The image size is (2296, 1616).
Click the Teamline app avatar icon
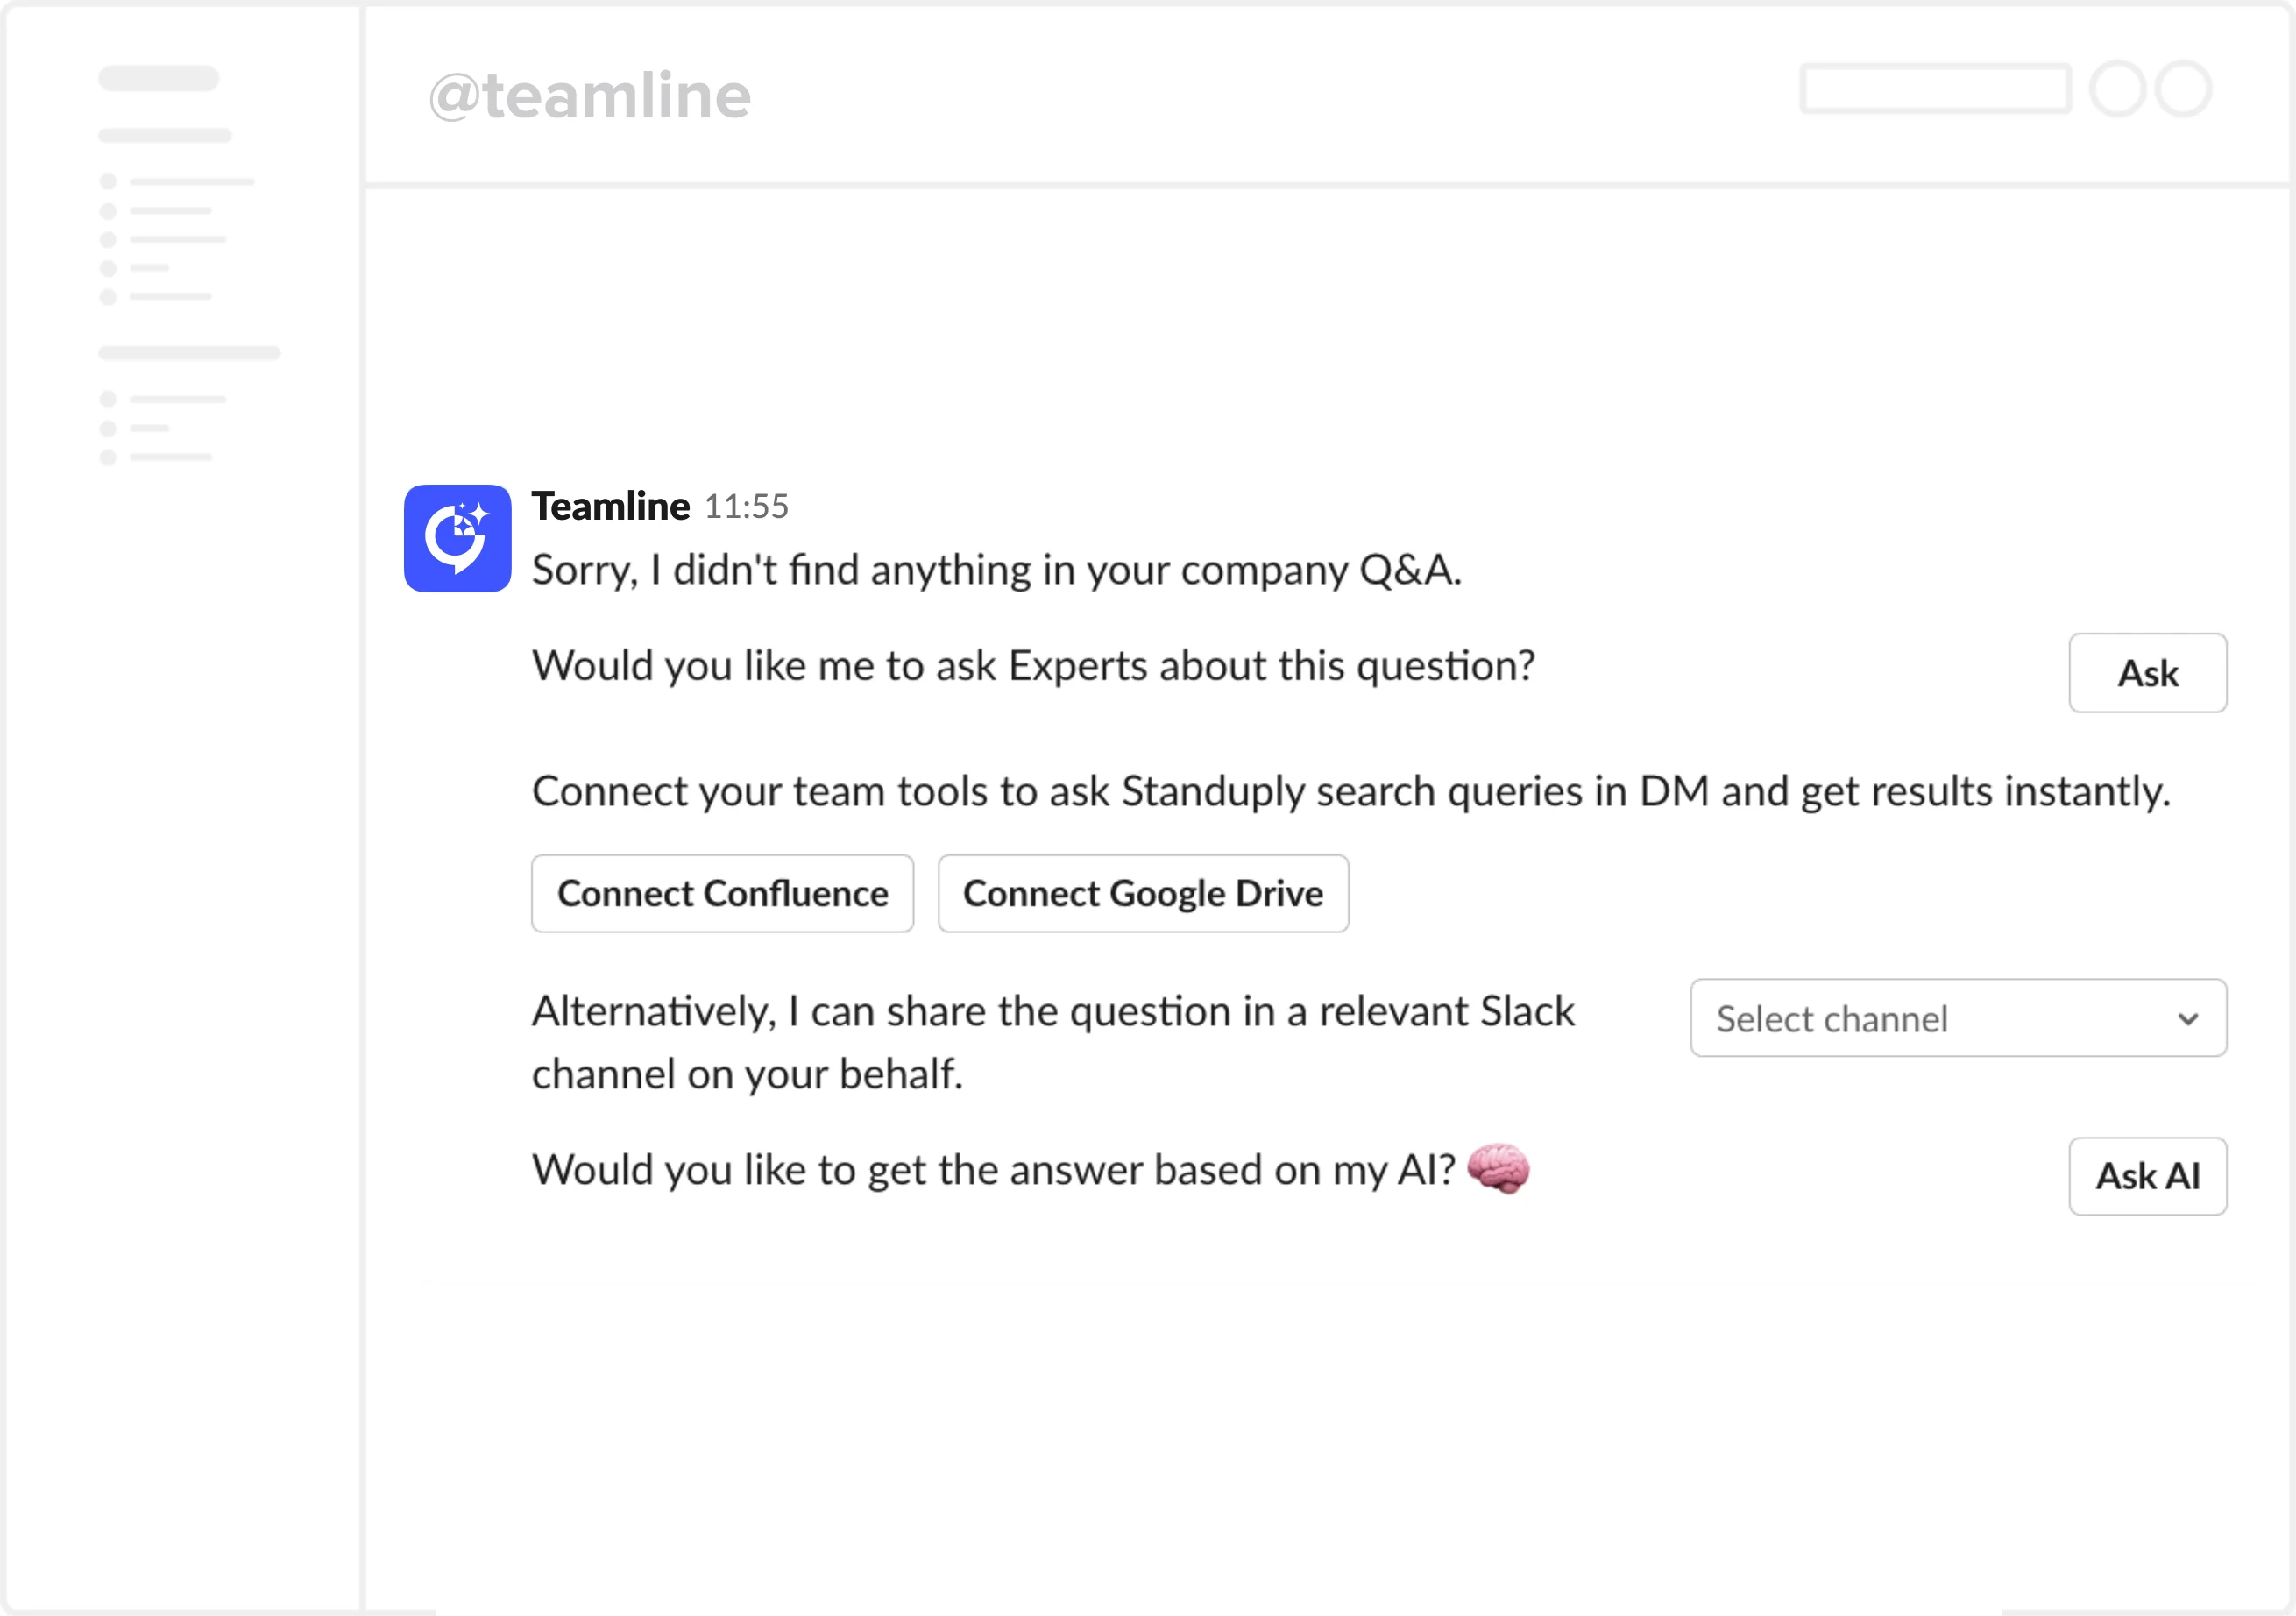click(457, 538)
